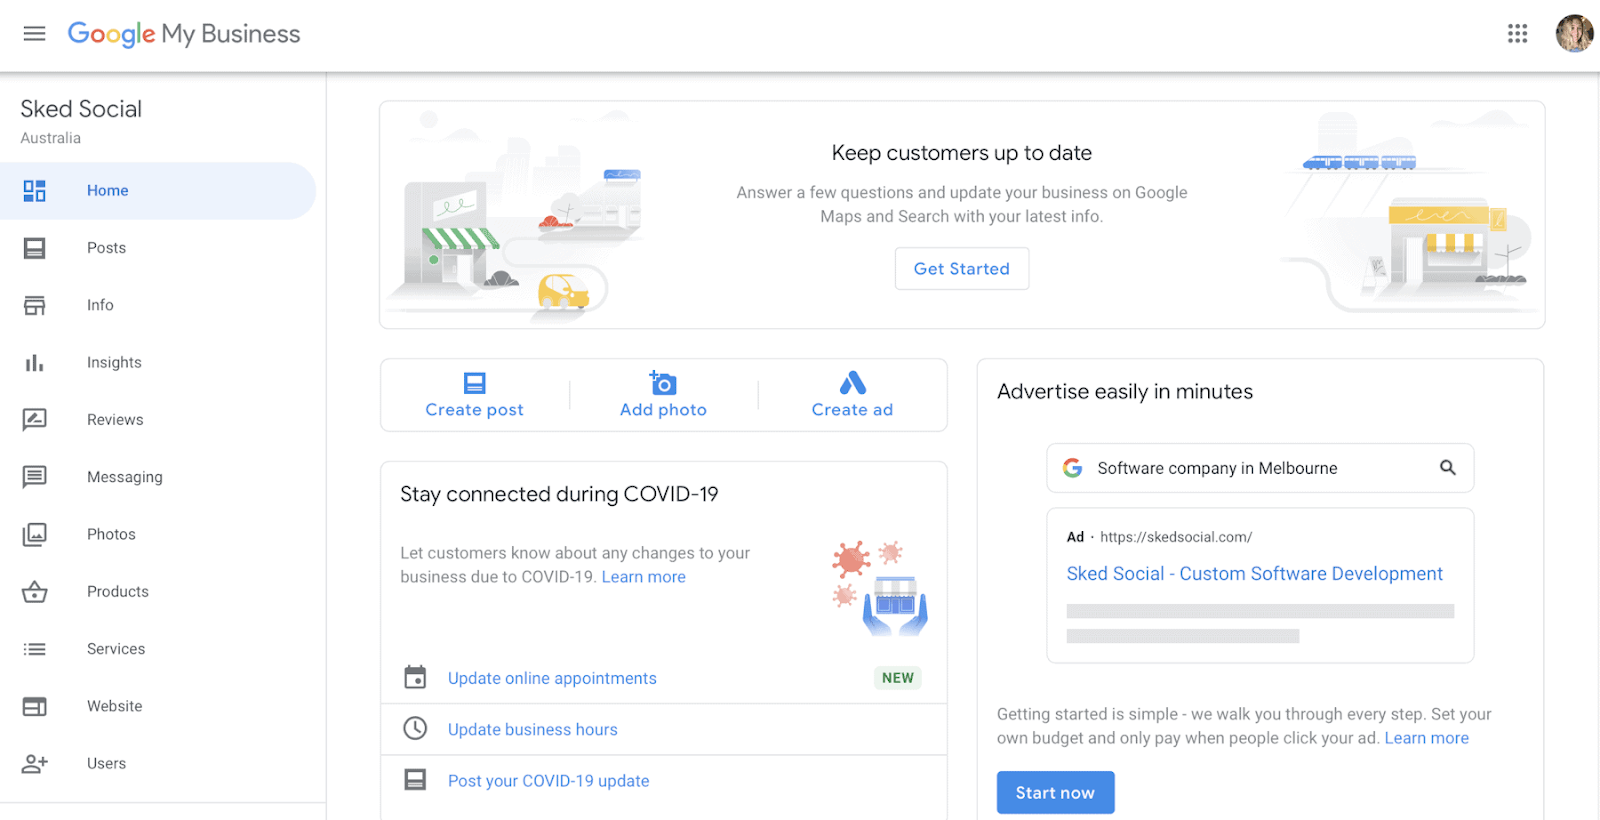
Task: Open Website section in sidebar
Action: pyautogui.click(x=158, y=707)
